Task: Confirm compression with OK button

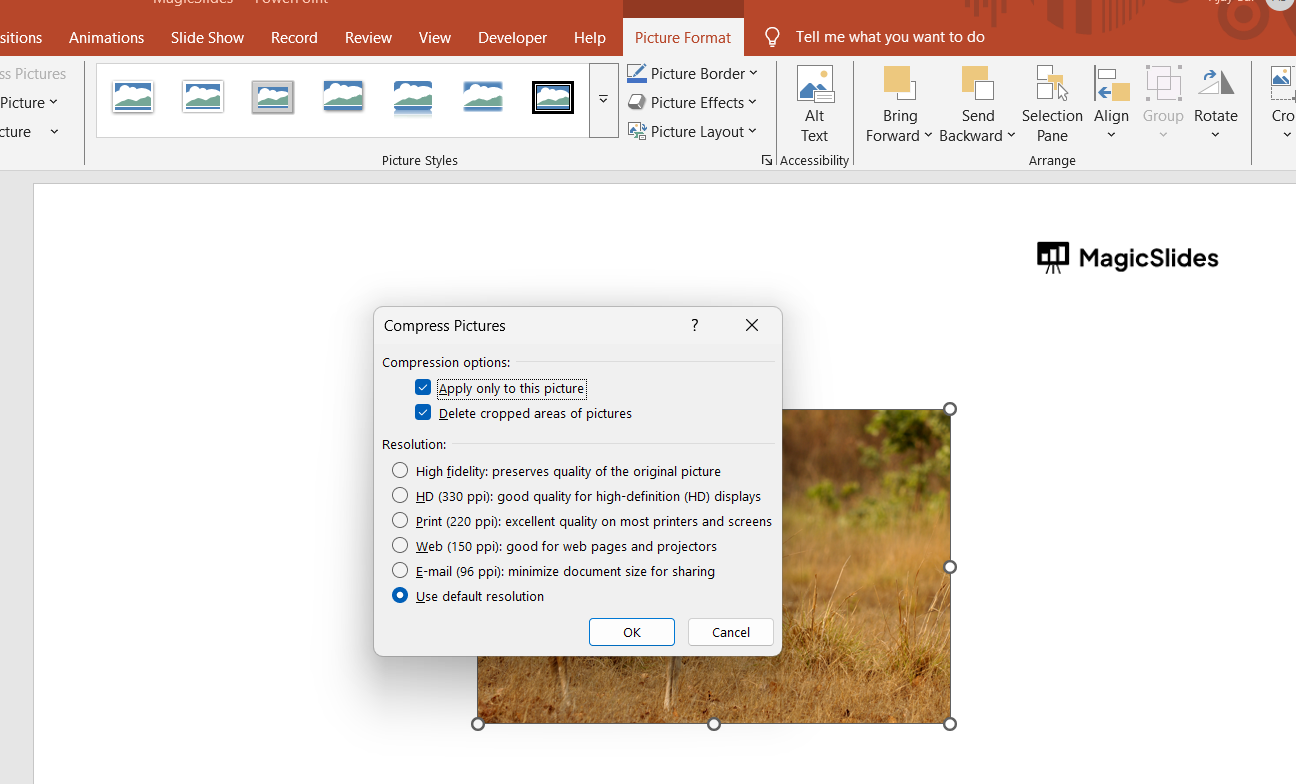Action: coord(631,632)
